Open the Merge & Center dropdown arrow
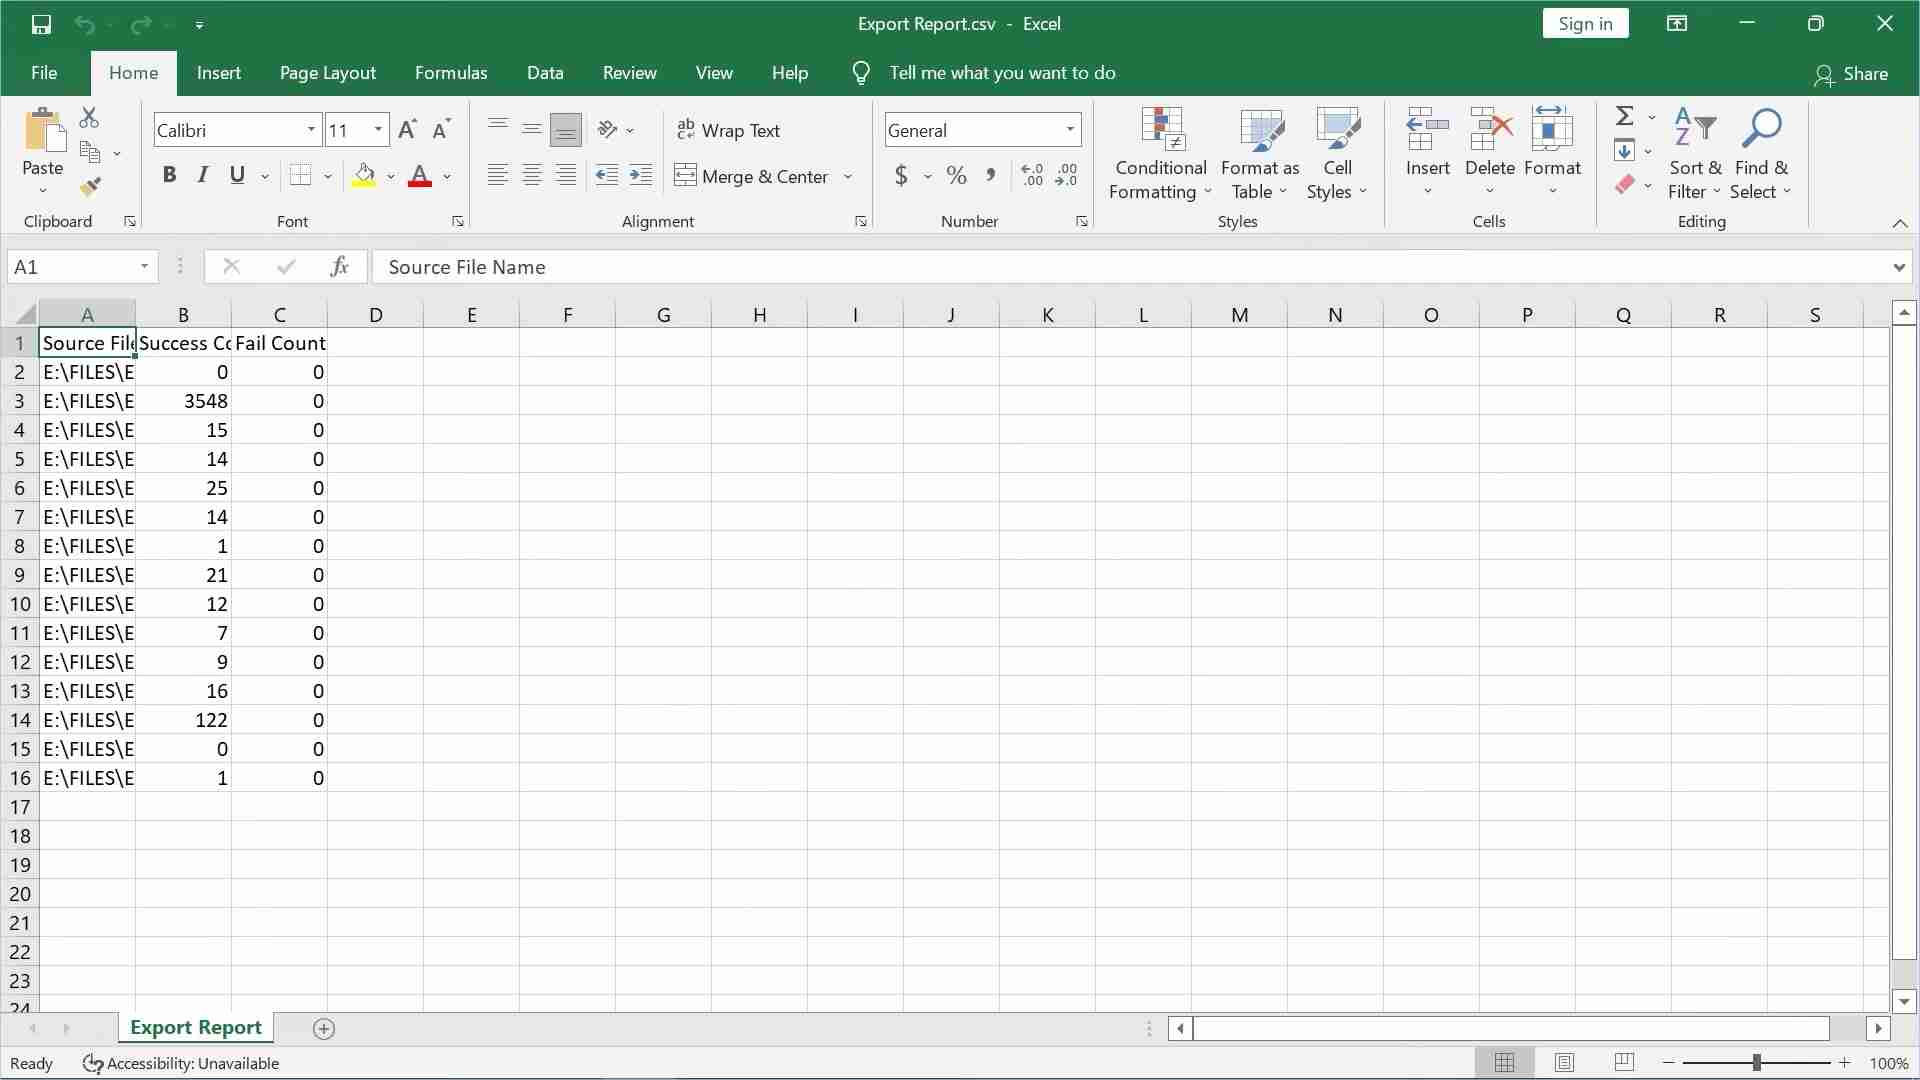Screen dimensions: 1920x1080 coord(848,177)
